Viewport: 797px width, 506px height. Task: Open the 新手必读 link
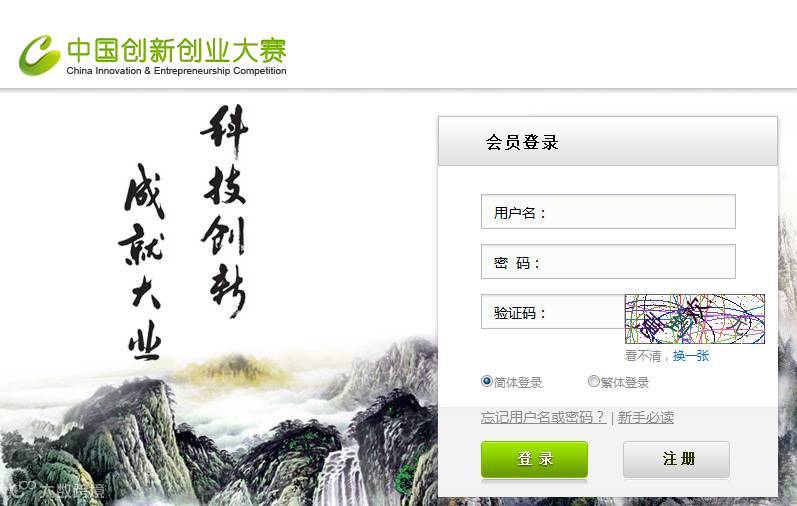tap(646, 418)
